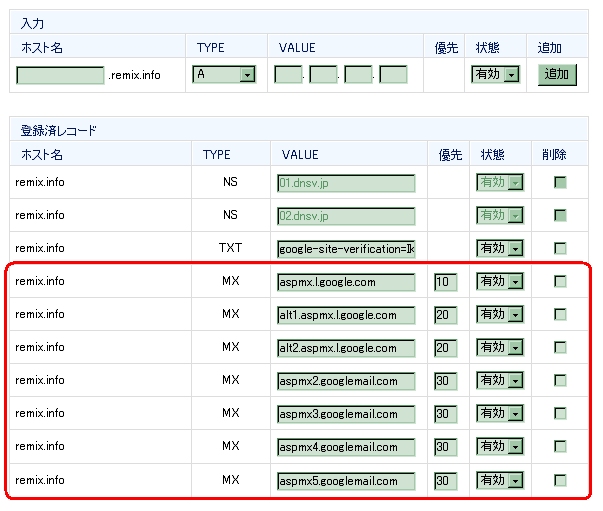This screenshot has height=511, width=603.
Task: Open status dropdown for 01.dnsv.jp record
Action: point(500,182)
